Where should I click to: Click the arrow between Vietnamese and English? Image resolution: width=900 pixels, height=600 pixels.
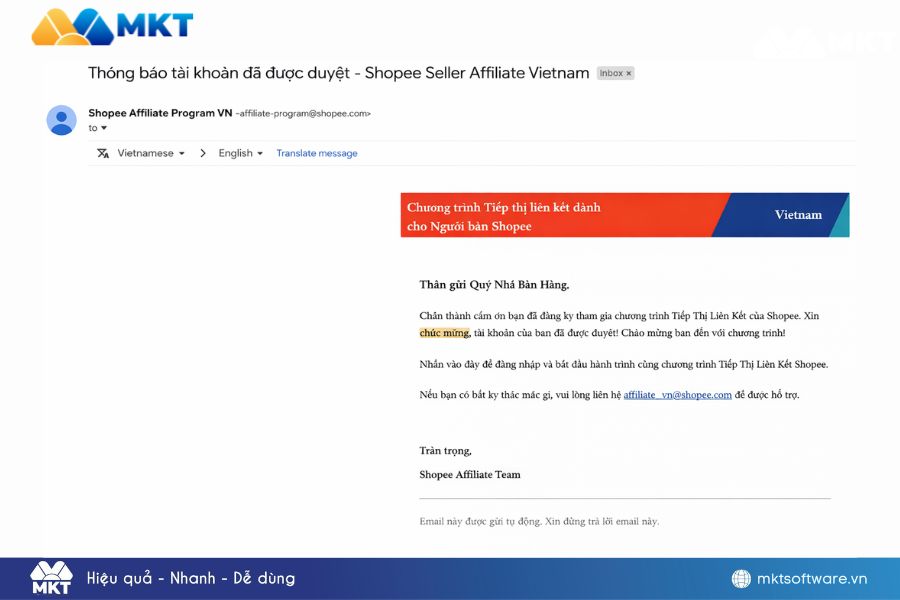coord(203,153)
